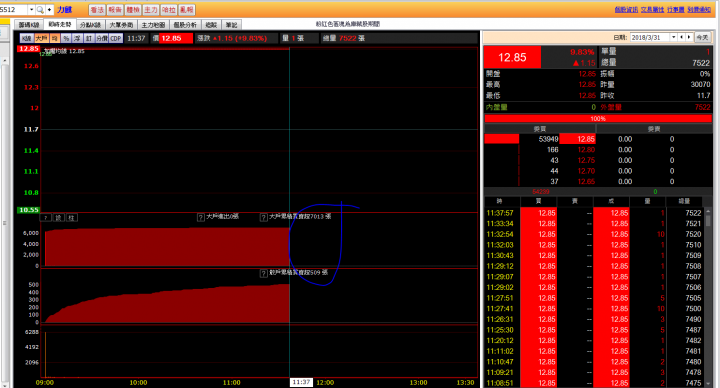Click the red 12.85 price box in toolbar
The width and height of the screenshot is (720, 388).
pos(176,38)
